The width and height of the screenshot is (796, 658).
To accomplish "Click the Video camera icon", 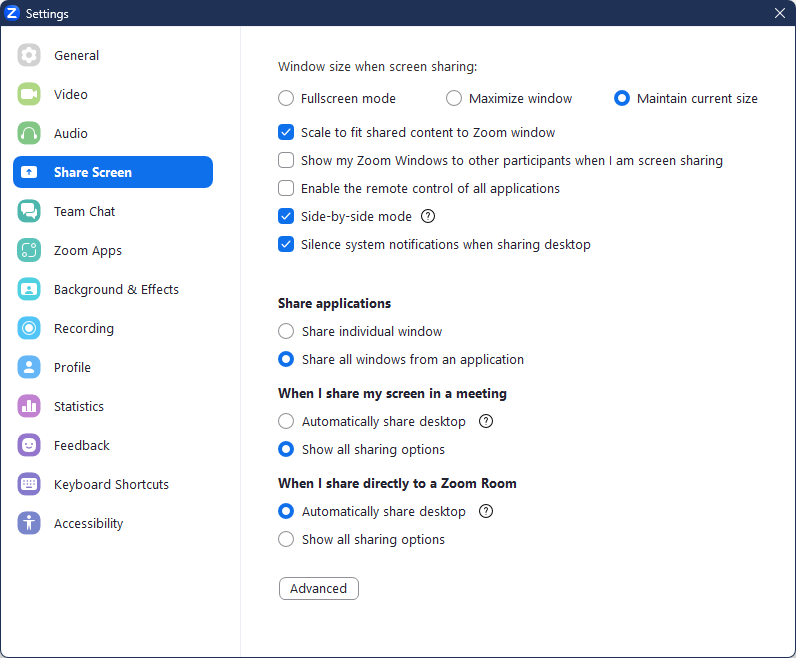I will coord(29,94).
